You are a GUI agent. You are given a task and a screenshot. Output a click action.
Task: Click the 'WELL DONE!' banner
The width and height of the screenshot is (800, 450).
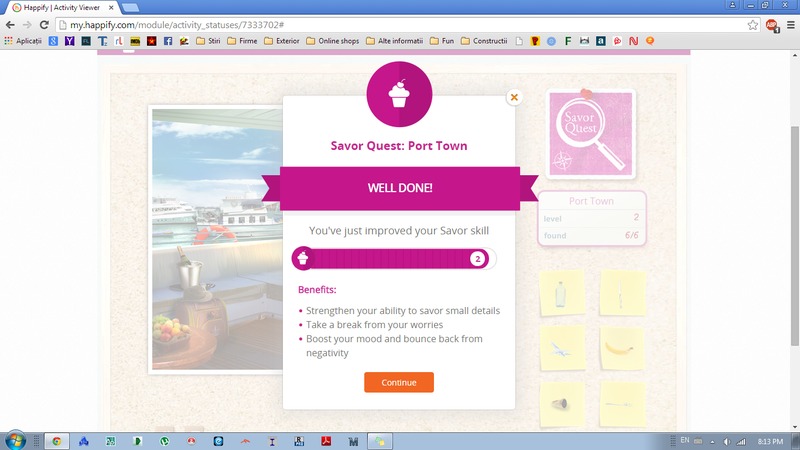[x=400, y=188]
